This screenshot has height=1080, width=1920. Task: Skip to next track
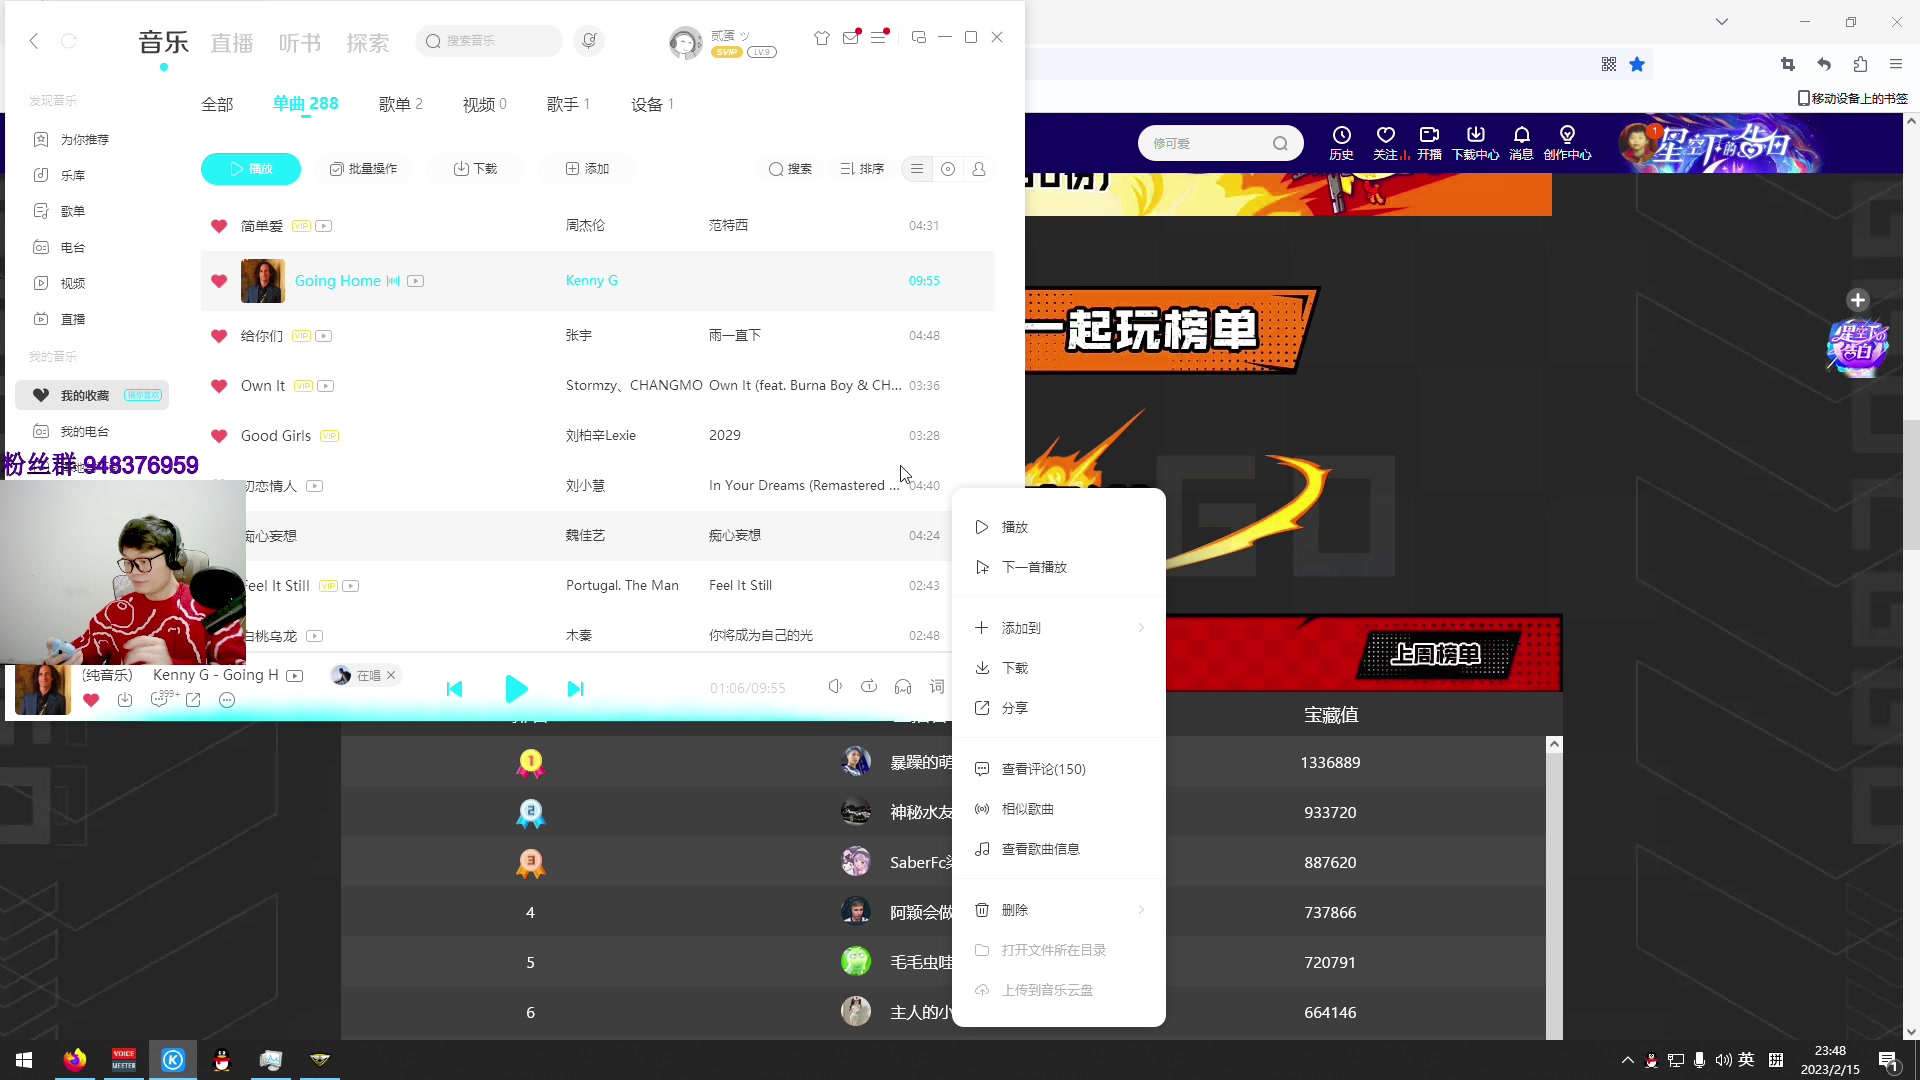(575, 689)
